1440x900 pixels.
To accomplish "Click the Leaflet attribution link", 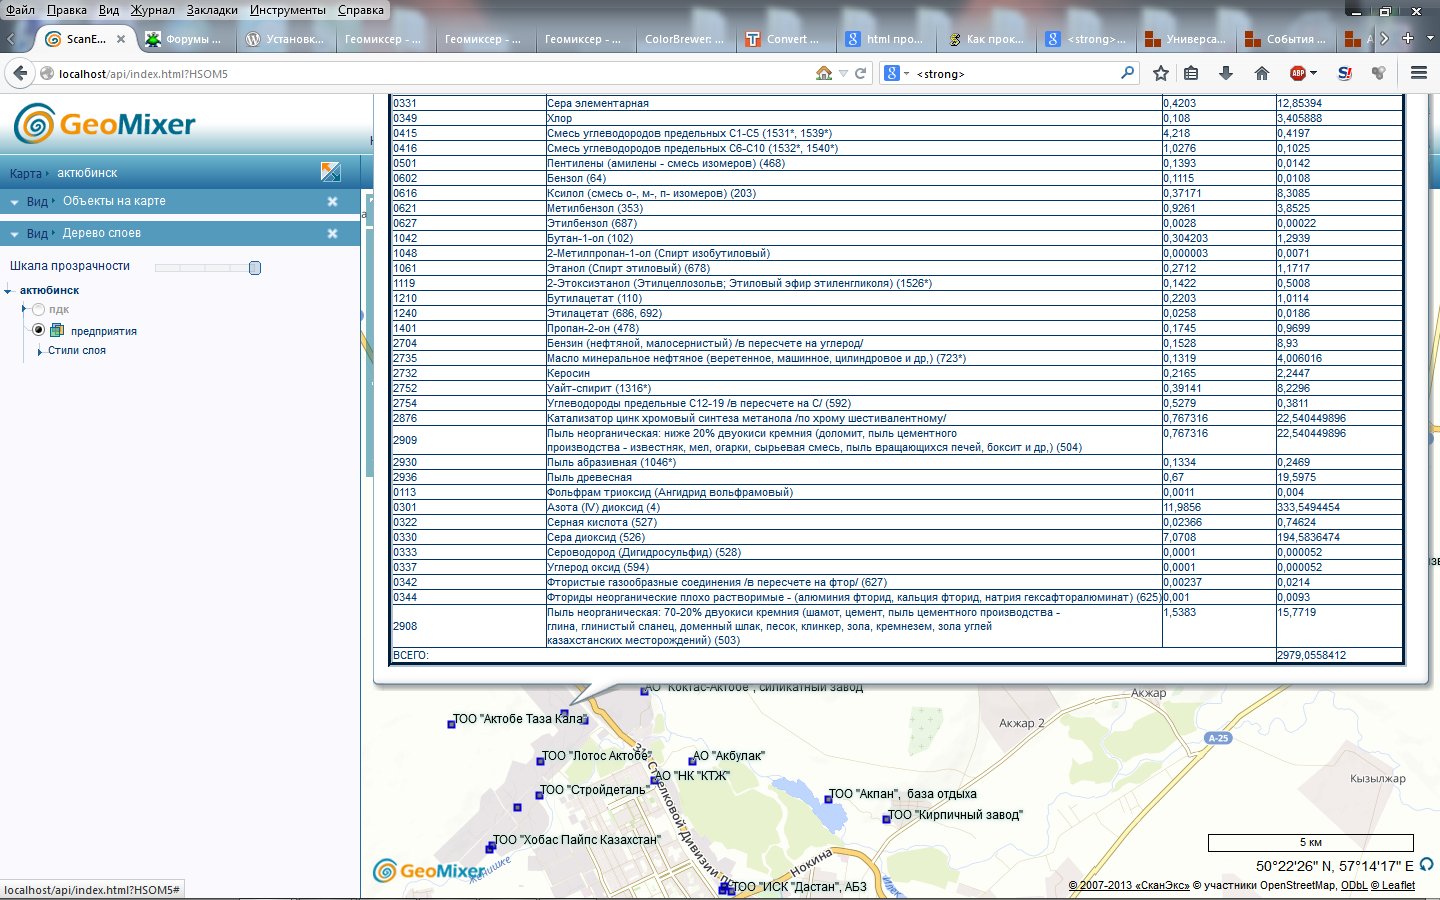I will coord(1398,885).
